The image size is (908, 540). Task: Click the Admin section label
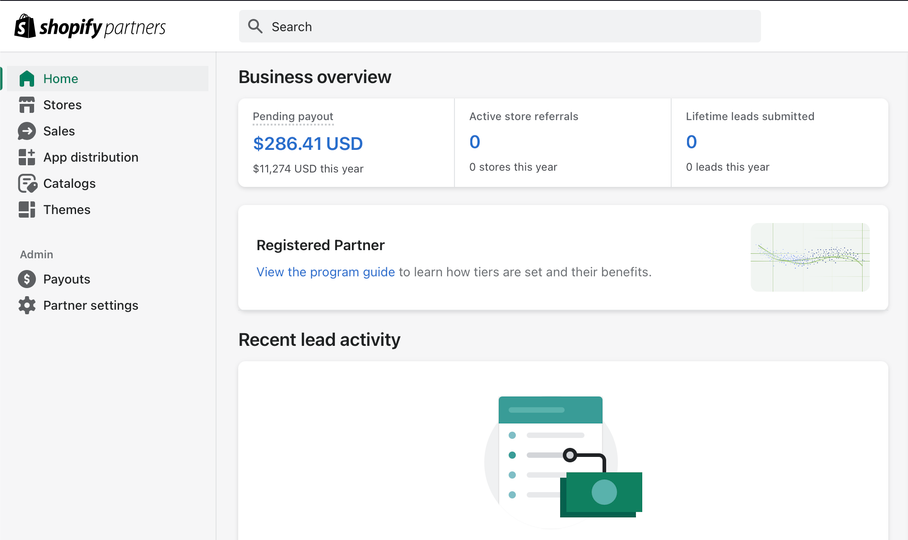[36, 255]
